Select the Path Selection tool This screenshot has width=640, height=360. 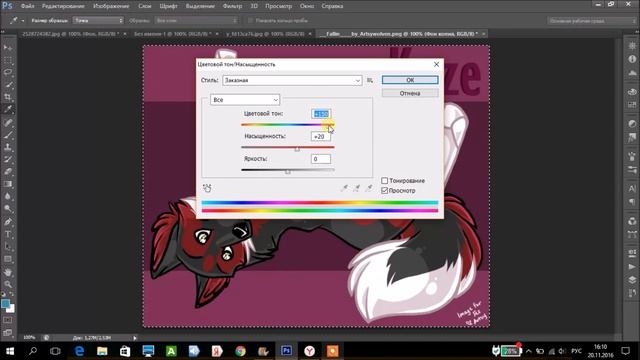pos(8,247)
